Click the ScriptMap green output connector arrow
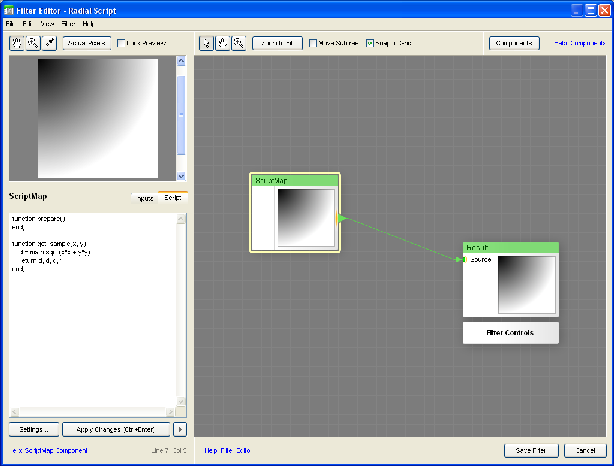This screenshot has width=614, height=466. tap(341, 218)
